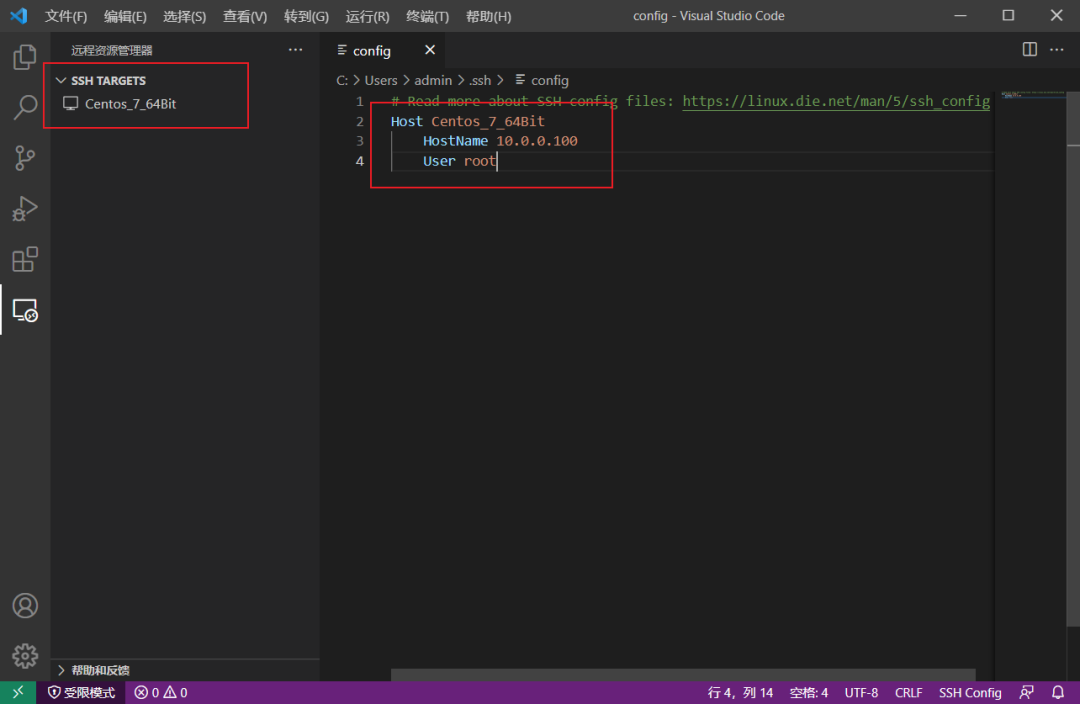Click the feedback icon in status bar
Image resolution: width=1080 pixels, height=704 pixels.
1026,692
